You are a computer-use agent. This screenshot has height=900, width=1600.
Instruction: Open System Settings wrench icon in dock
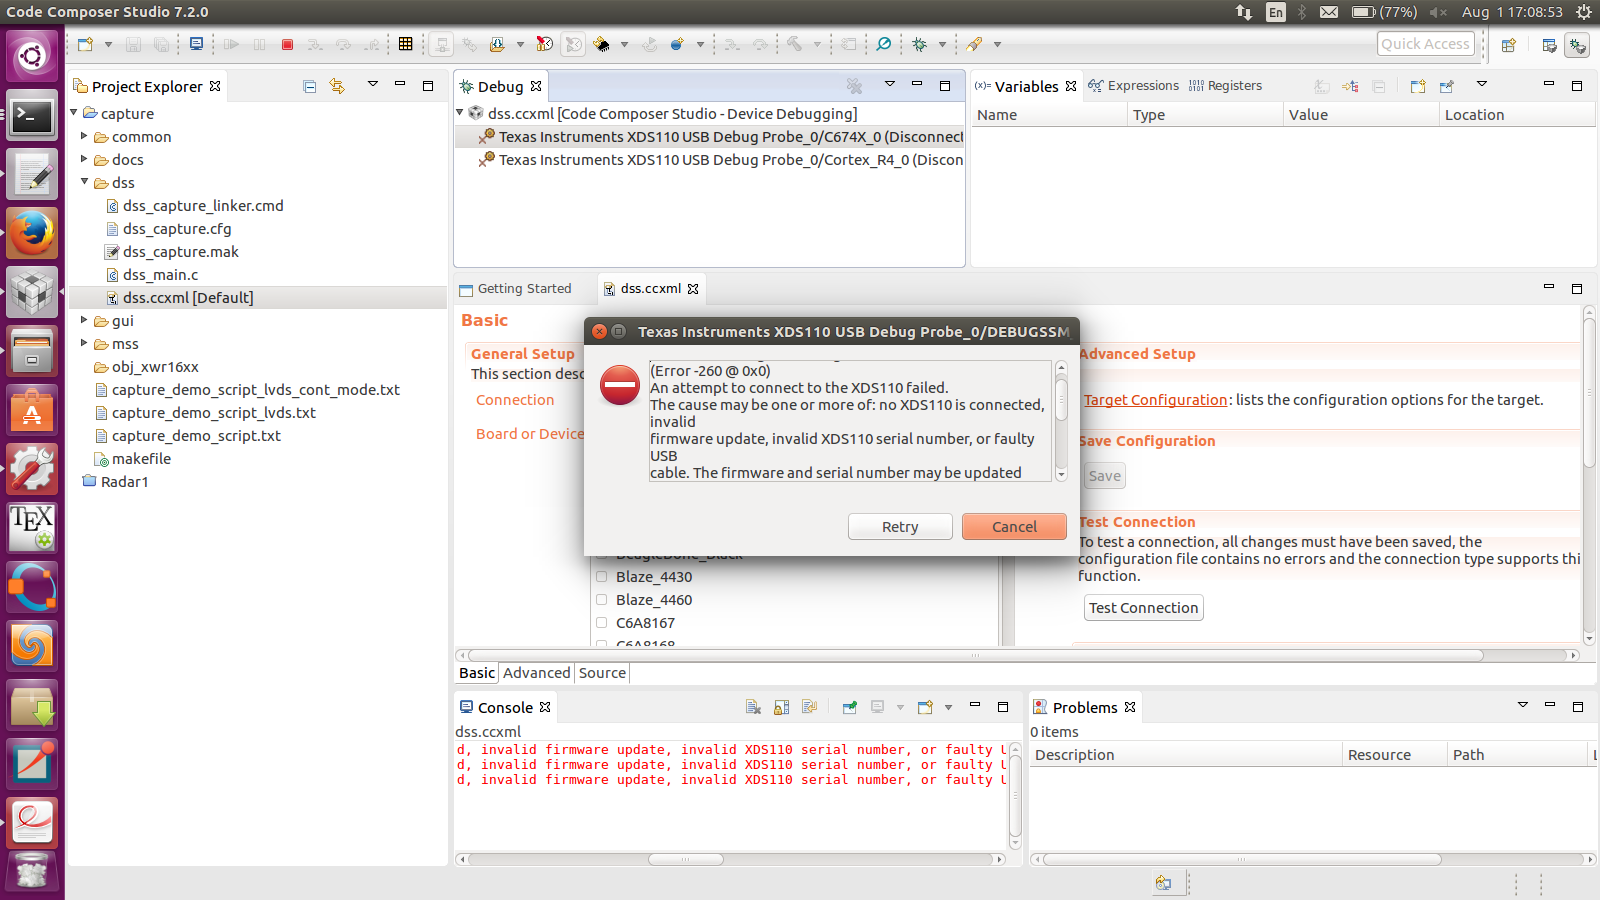32,469
